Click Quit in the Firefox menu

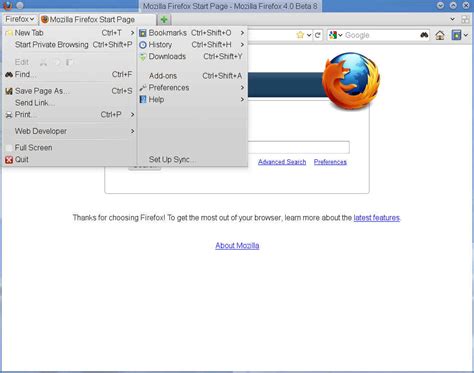[69, 160]
